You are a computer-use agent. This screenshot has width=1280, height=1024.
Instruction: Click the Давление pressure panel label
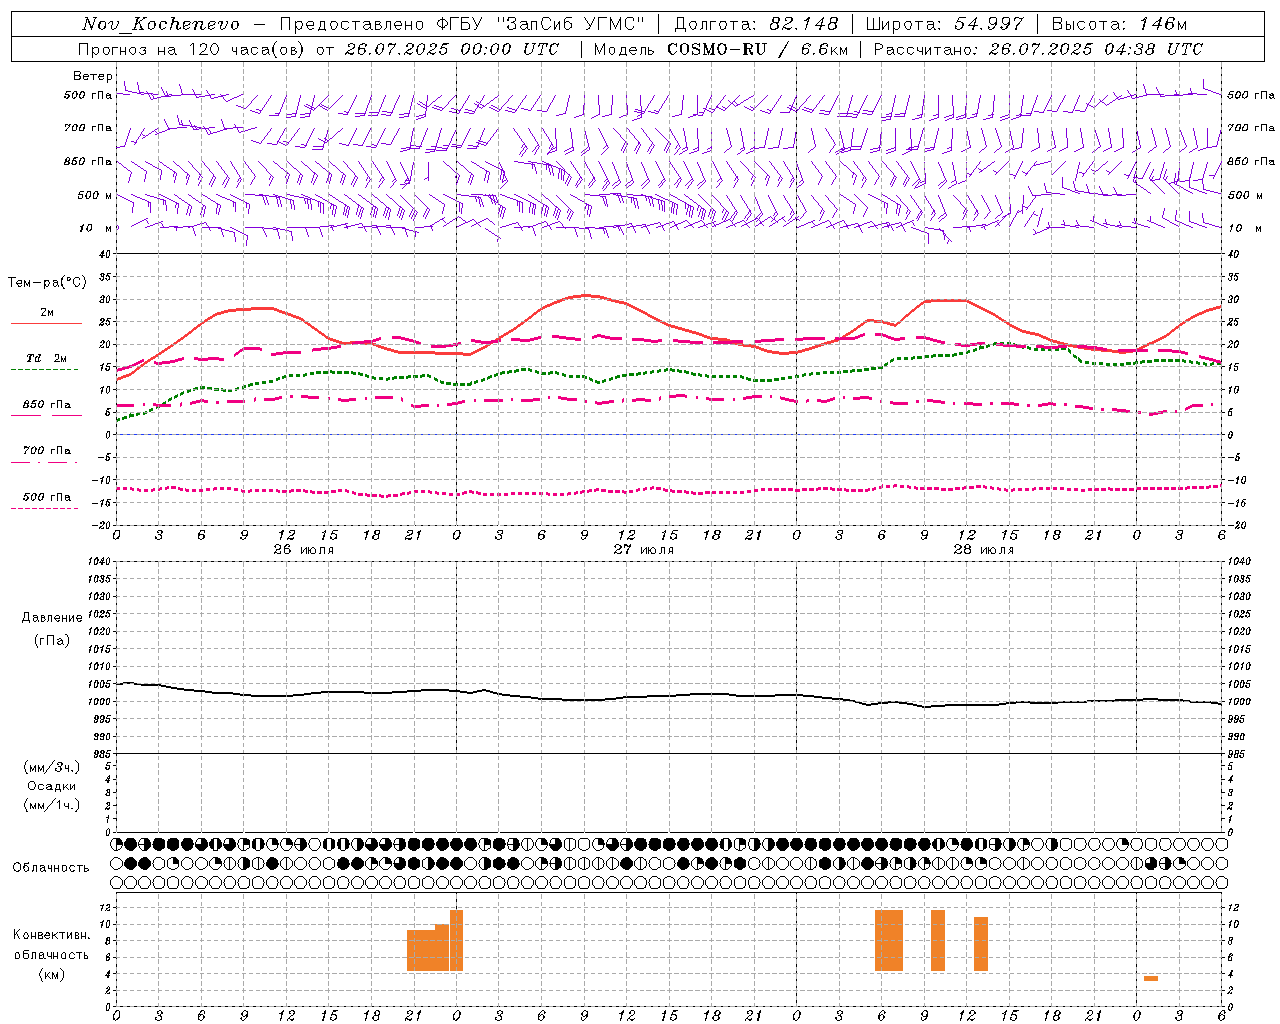click(52, 618)
